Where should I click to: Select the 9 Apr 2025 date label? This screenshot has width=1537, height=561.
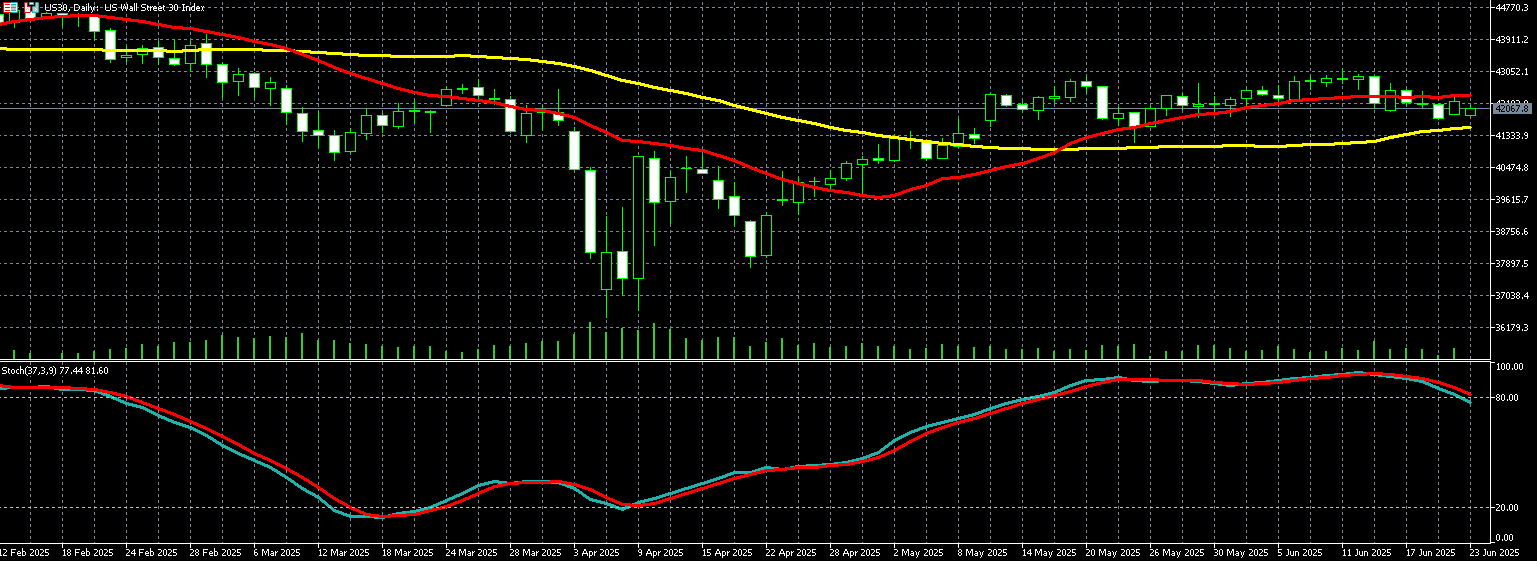[x=658, y=552]
